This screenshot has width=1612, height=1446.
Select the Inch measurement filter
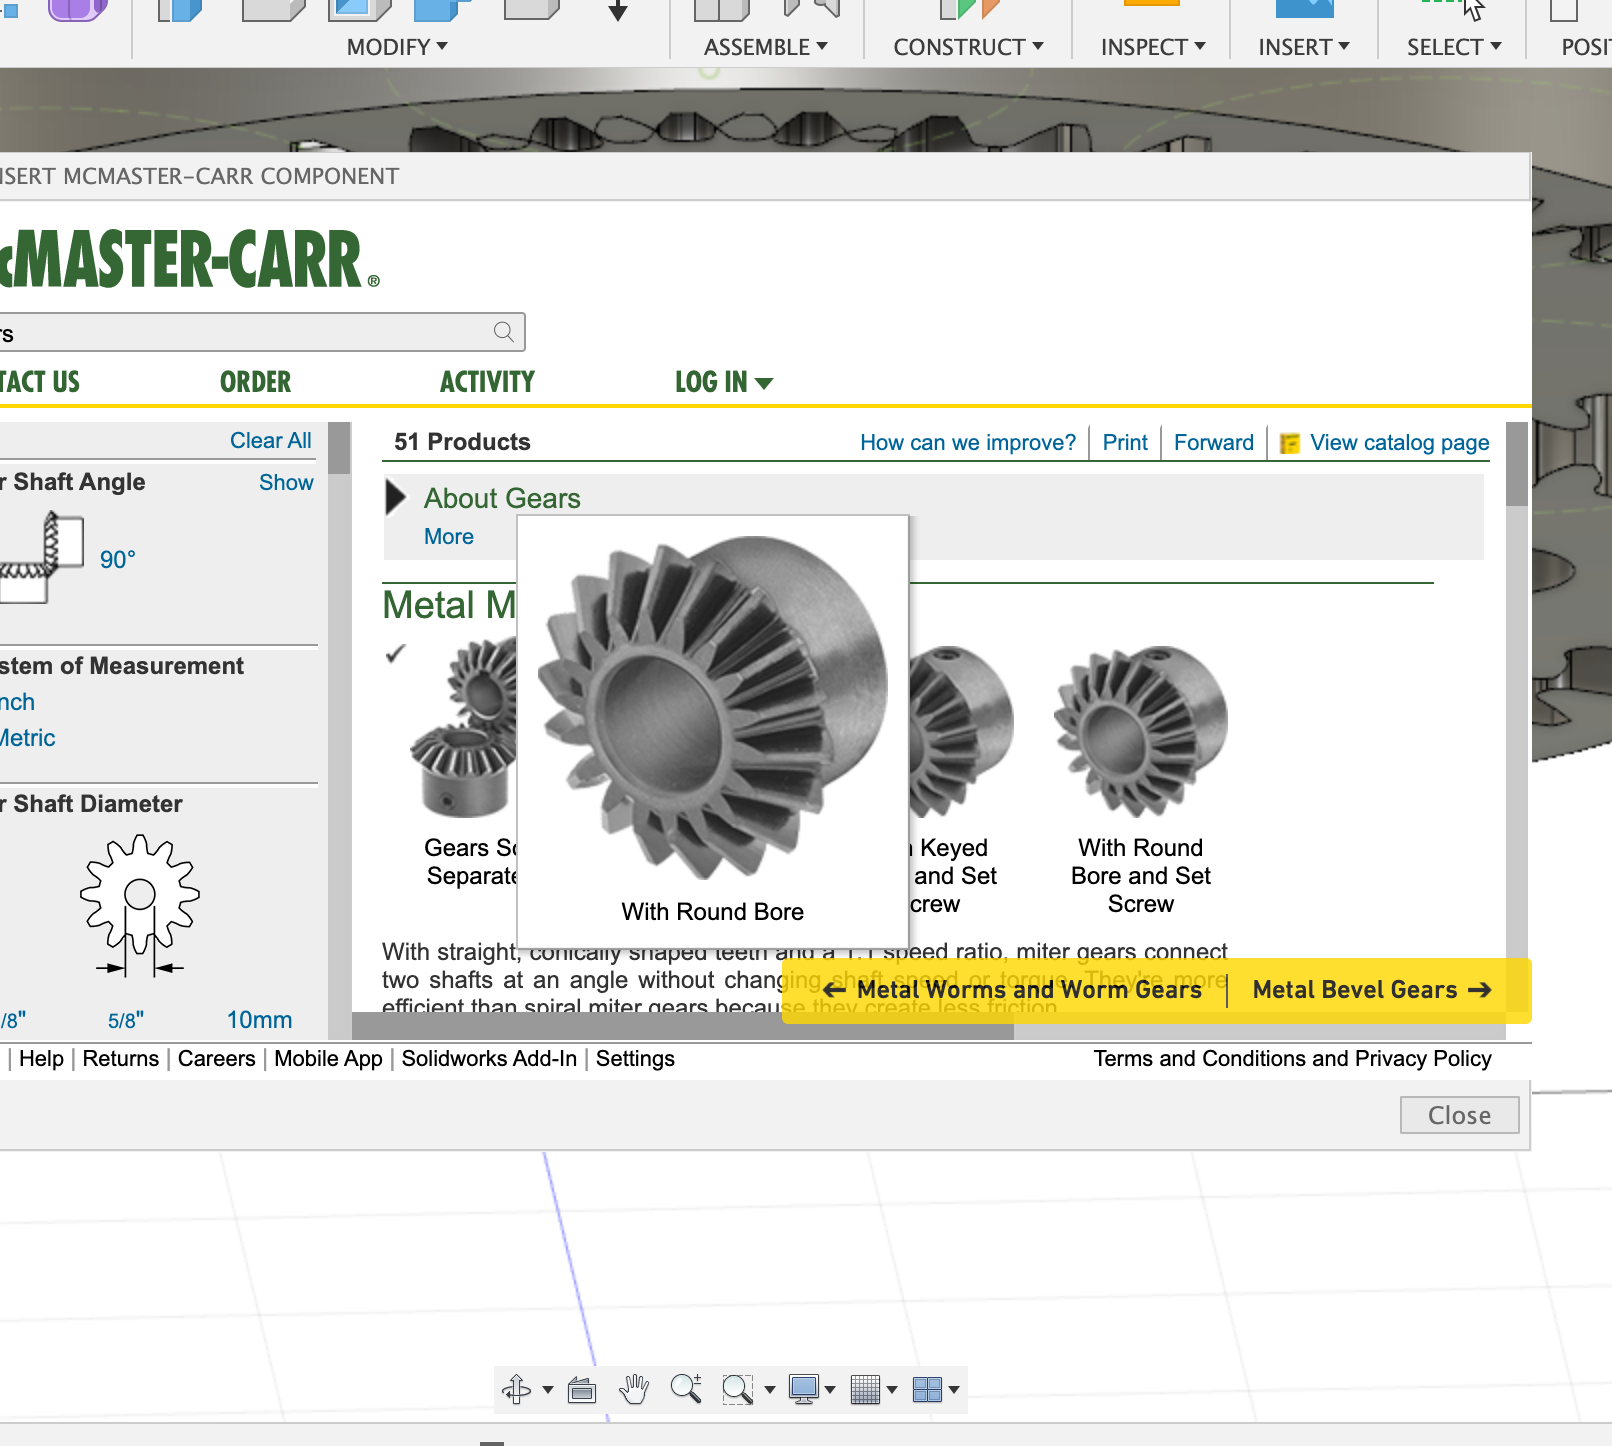(17, 702)
